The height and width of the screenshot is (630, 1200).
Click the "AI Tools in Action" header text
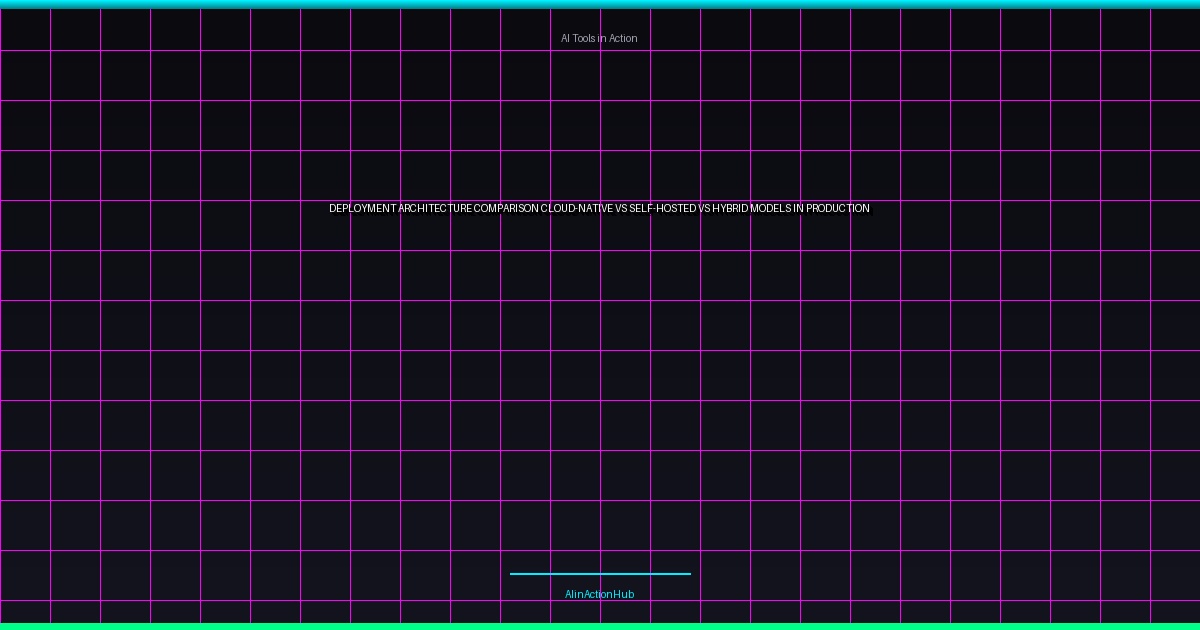tap(599, 38)
